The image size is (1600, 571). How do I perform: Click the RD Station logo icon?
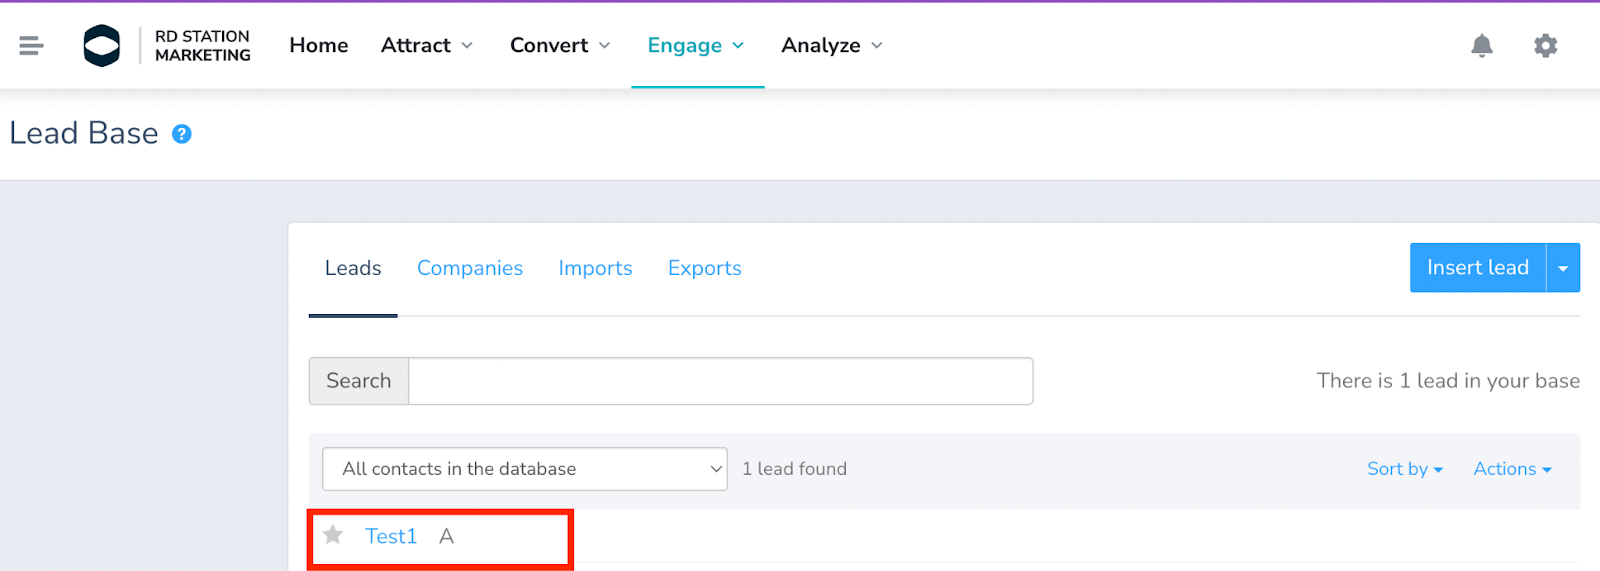[102, 46]
